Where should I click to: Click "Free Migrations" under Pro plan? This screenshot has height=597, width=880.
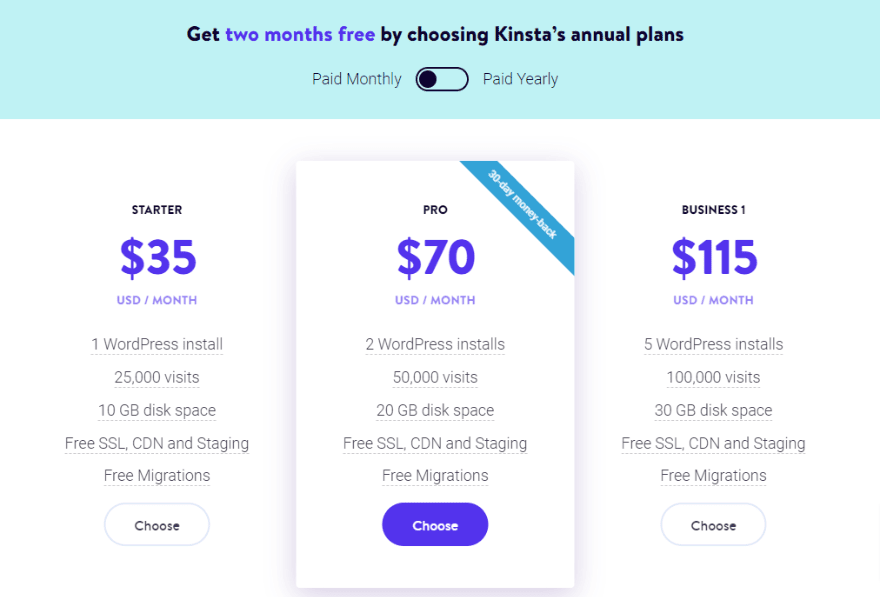point(435,476)
